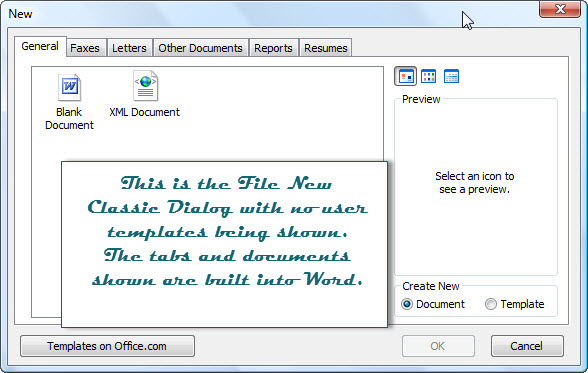Open the General tab

pos(40,46)
